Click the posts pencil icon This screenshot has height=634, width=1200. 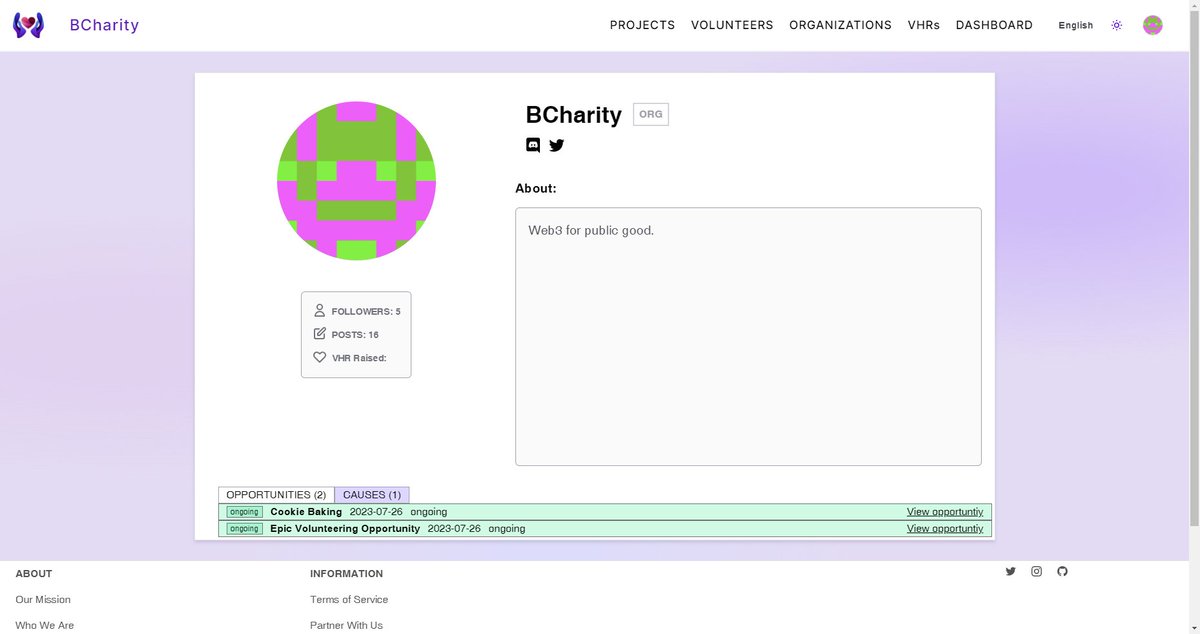(320, 334)
